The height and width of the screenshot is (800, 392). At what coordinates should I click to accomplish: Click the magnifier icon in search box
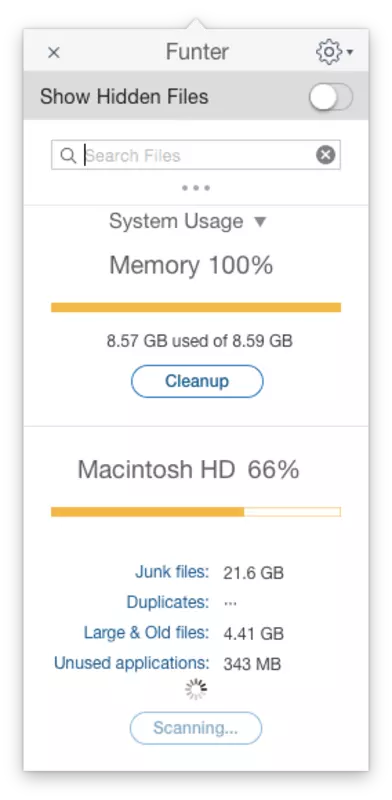(68, 155)
